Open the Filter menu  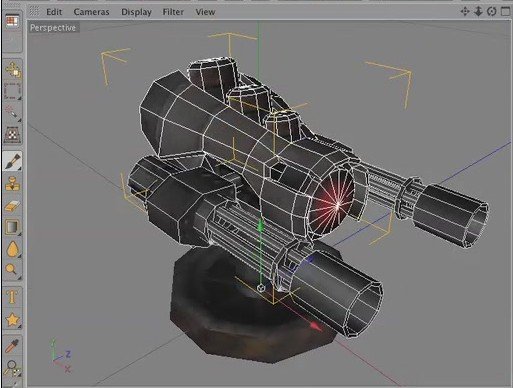click(x=173, y=12)
